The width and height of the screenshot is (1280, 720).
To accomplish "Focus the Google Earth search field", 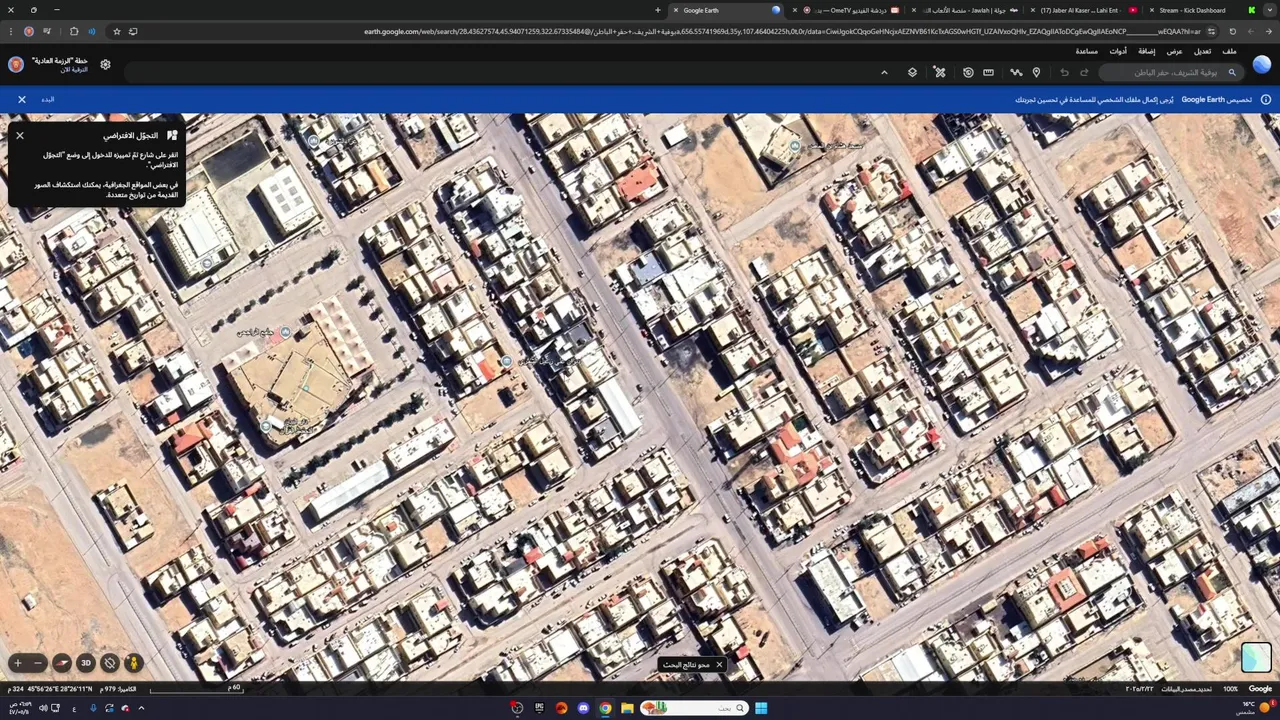I will pyautogui.click(x=1172, y=72).
